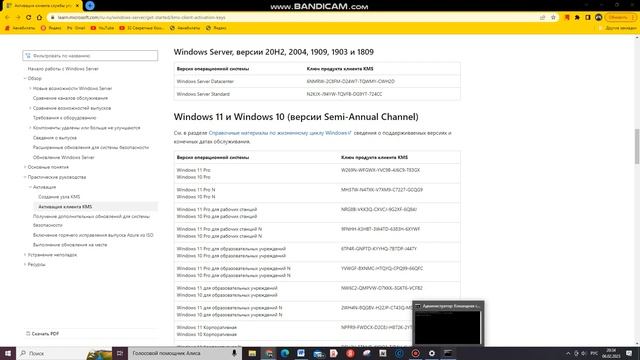640x360 pixels.
Task: Open File Explorer from the taskbar
Action: 252,353
